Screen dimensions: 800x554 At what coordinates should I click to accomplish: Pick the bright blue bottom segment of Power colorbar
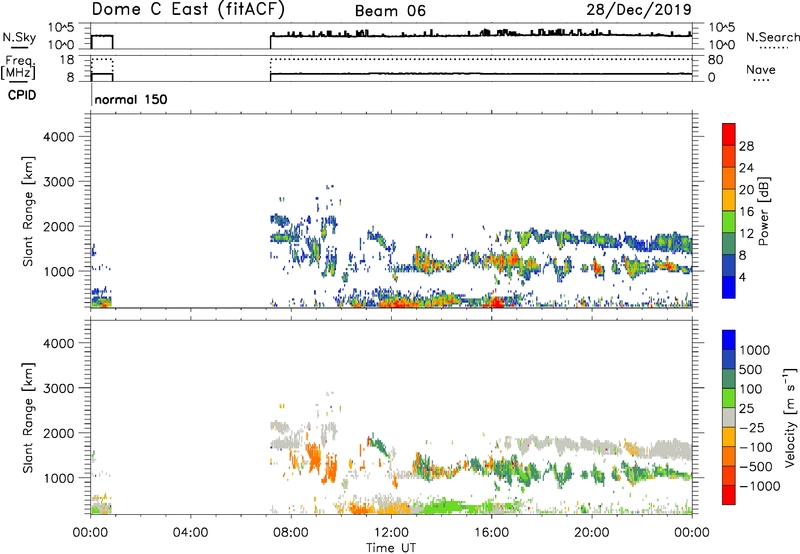[729, 287]
